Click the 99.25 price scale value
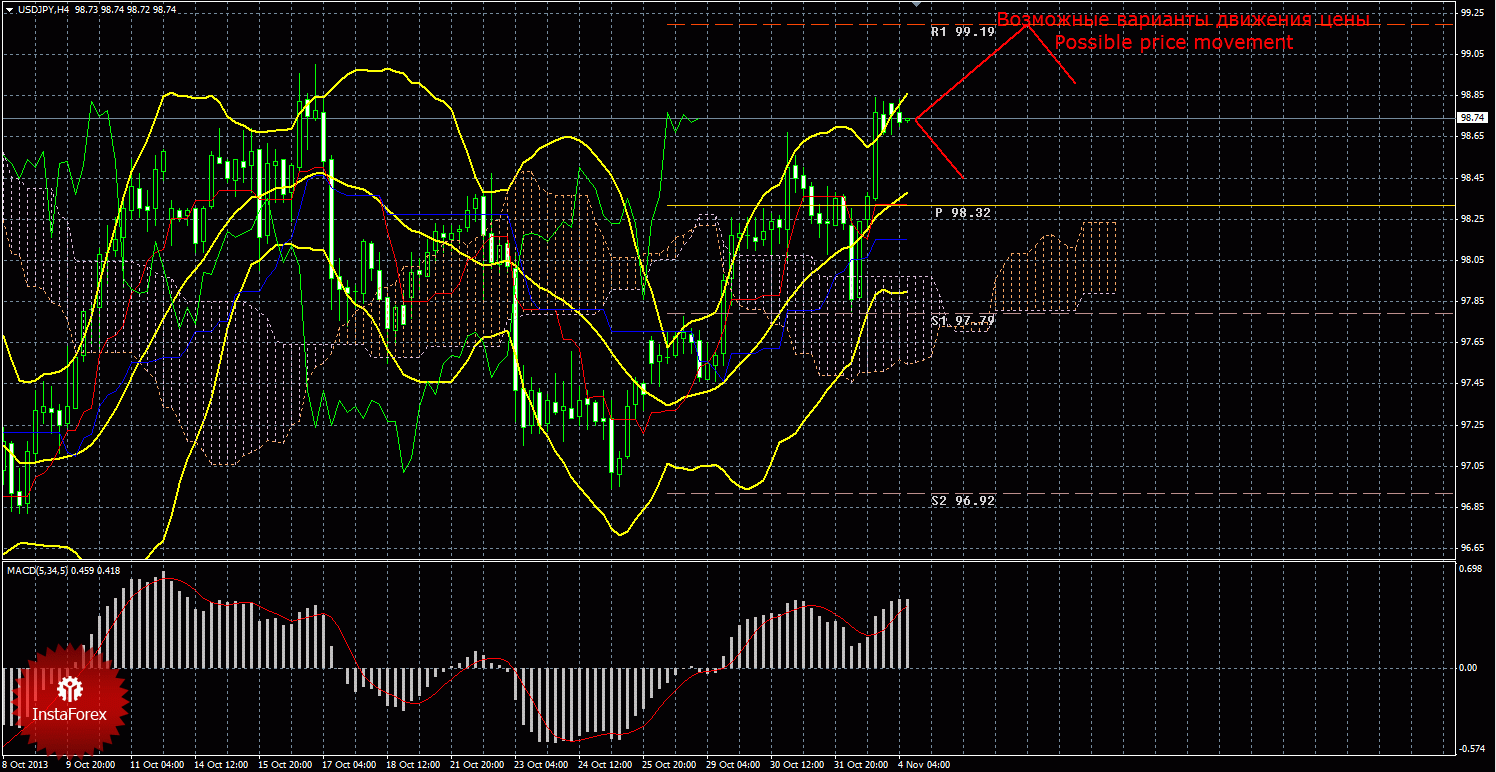This screenshot has width=1496, height=772. click(1470, 13)
